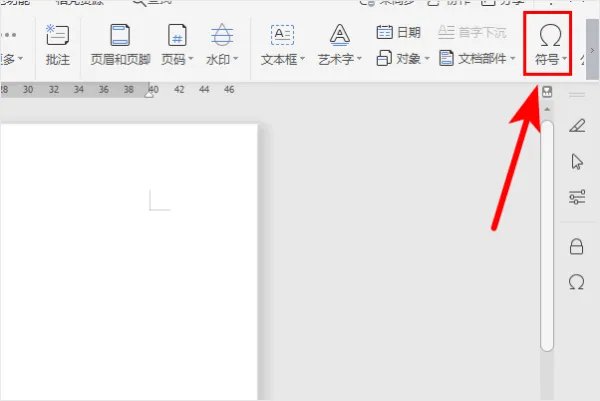Select the 首字下沉 drop cap option
The width and height of the screenshot is (600, 401).
472,33
